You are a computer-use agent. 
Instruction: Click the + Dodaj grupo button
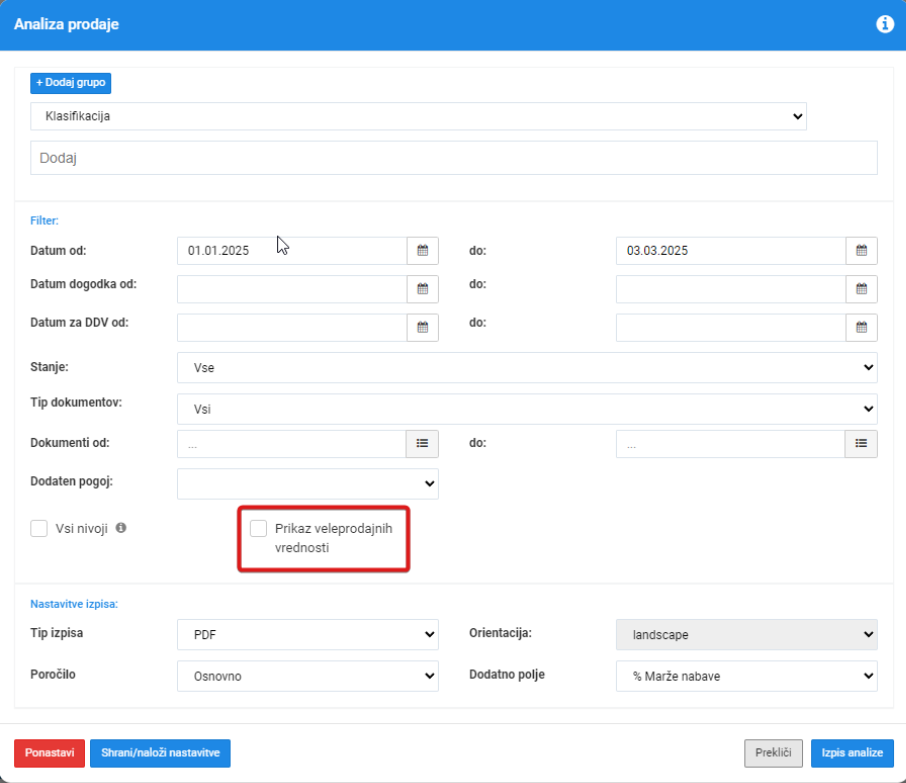pyautogui.click(x=70, y=83)
